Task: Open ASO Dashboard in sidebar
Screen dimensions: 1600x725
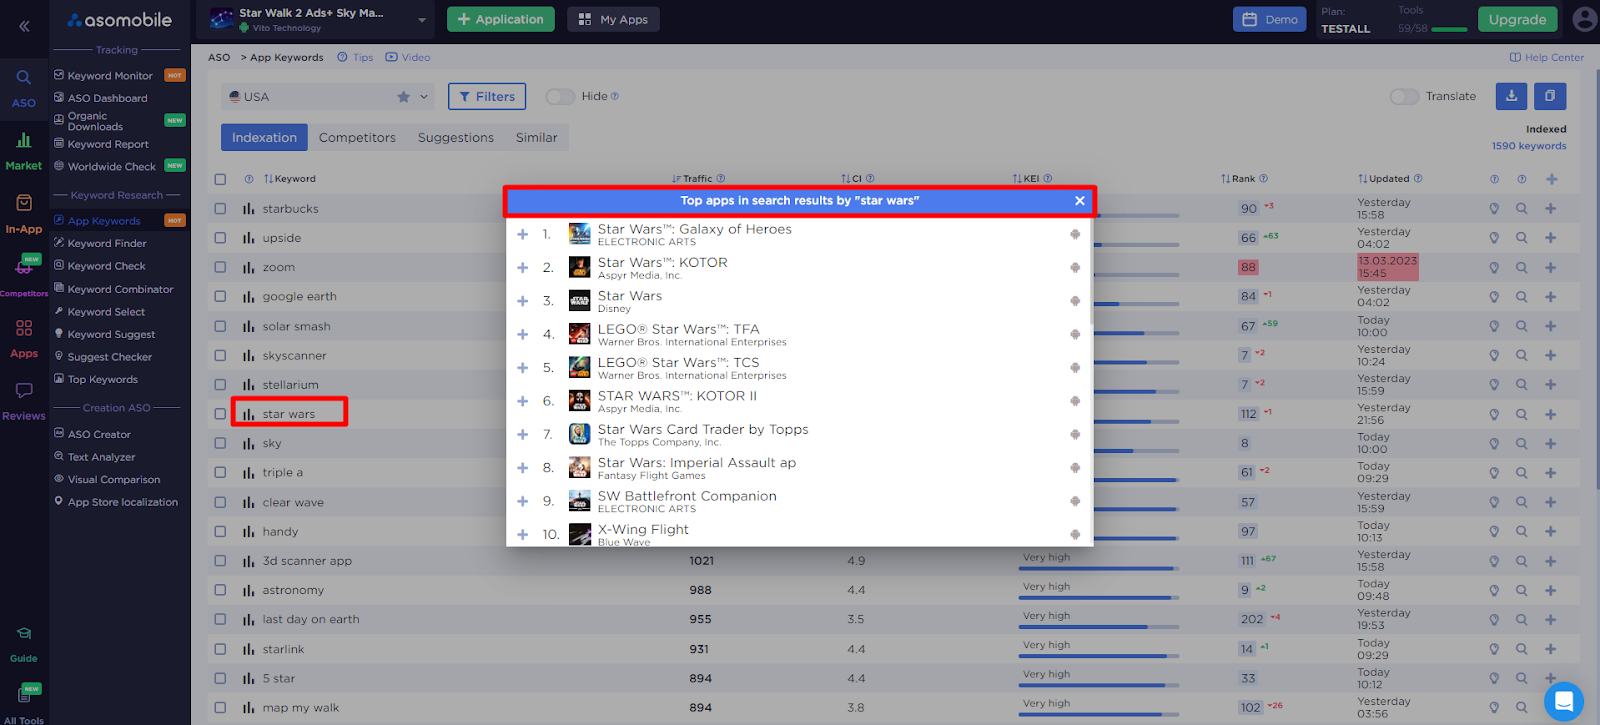Action: pos(107,98)
